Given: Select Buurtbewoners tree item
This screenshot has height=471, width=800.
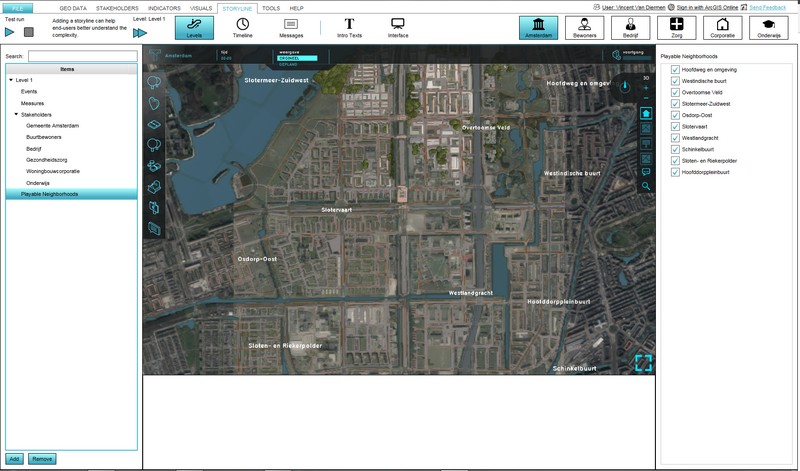Looking at the screenshot, I should (44, 137).
